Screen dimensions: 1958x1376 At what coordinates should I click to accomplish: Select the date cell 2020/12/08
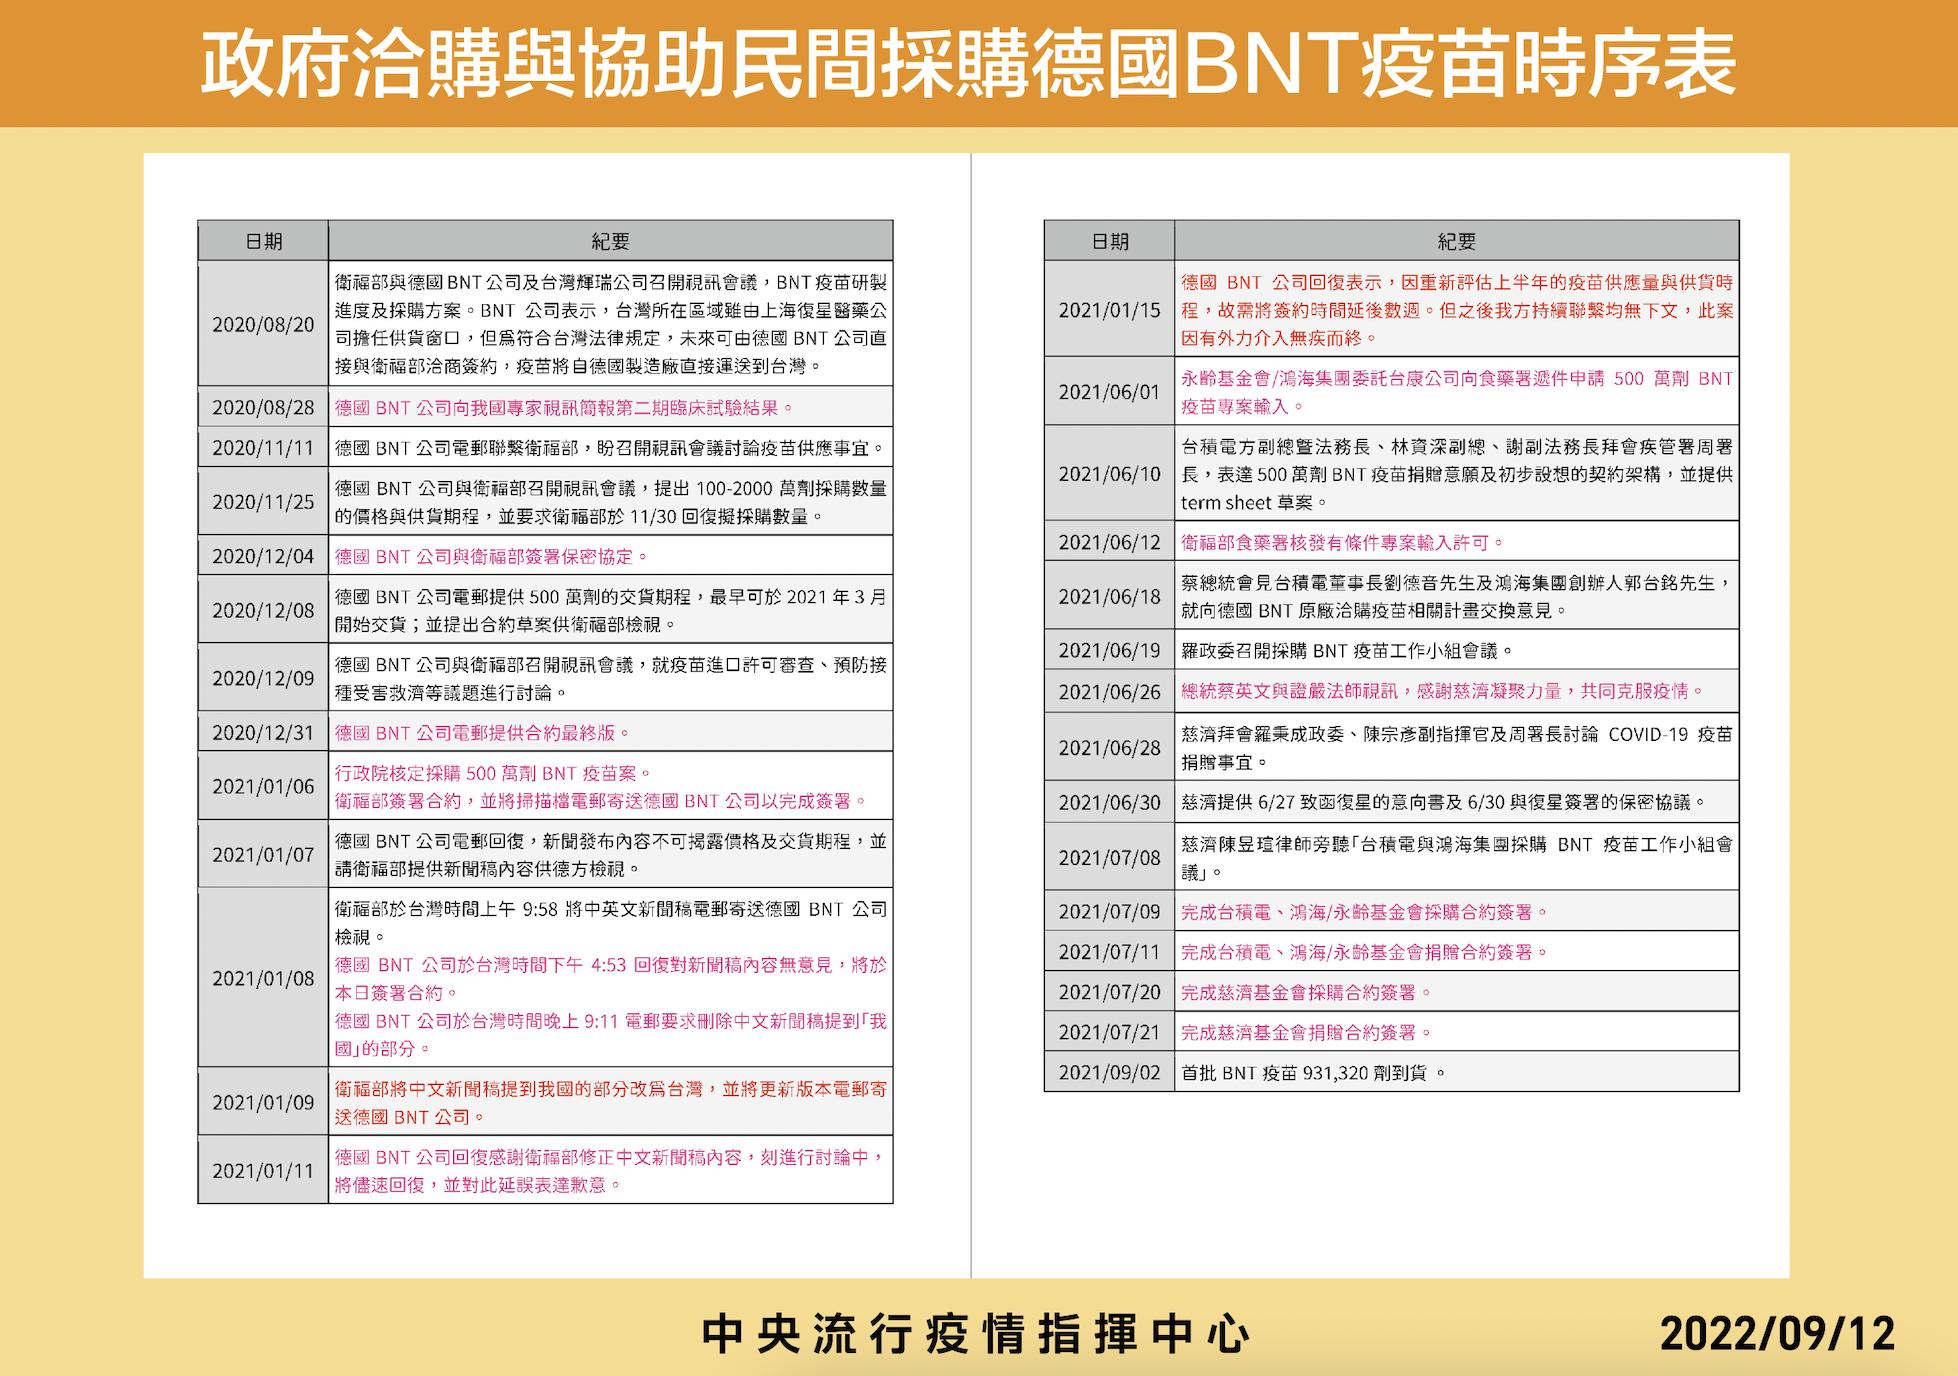263,609
